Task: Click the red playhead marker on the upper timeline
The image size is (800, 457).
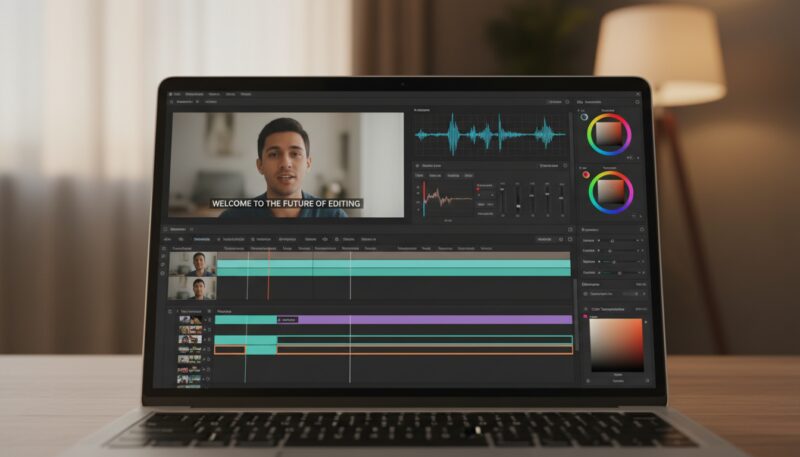Action: (268, 274)
